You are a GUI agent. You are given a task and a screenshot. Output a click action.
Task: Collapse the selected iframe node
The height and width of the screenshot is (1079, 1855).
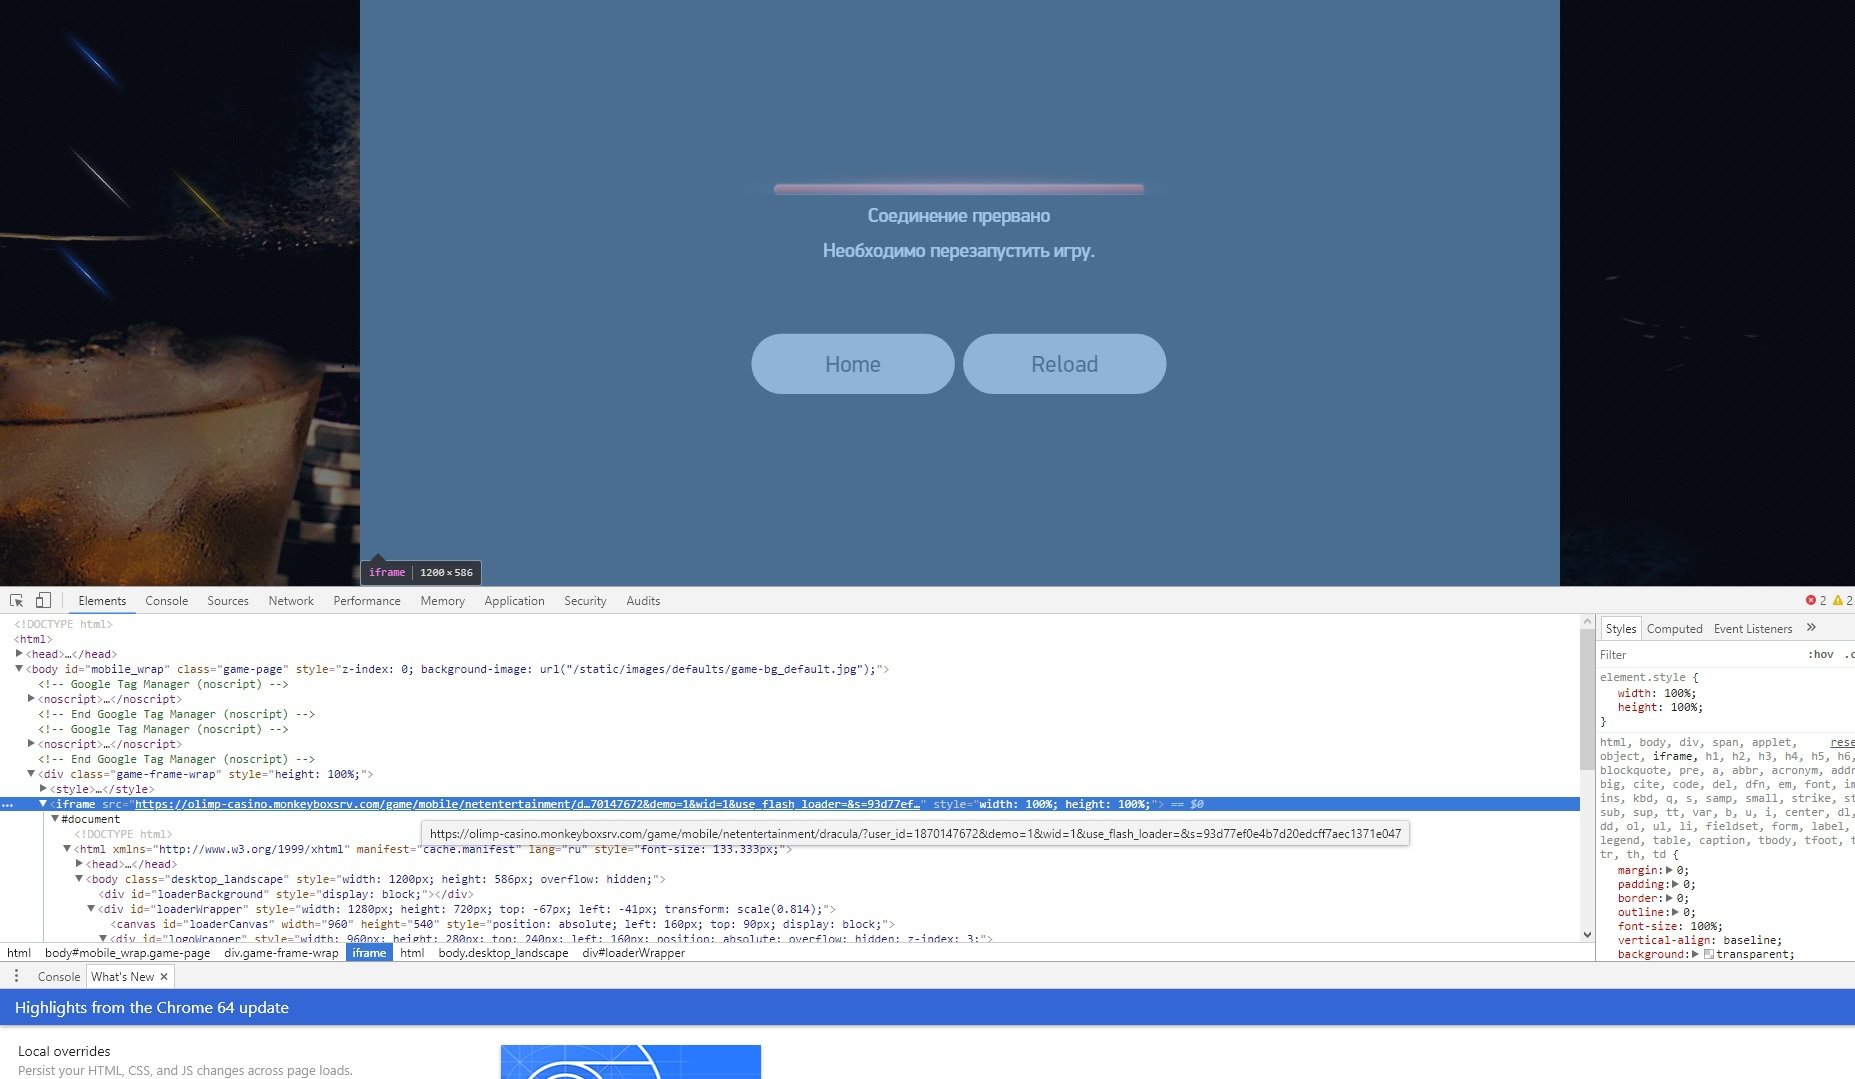click(43, 804)
